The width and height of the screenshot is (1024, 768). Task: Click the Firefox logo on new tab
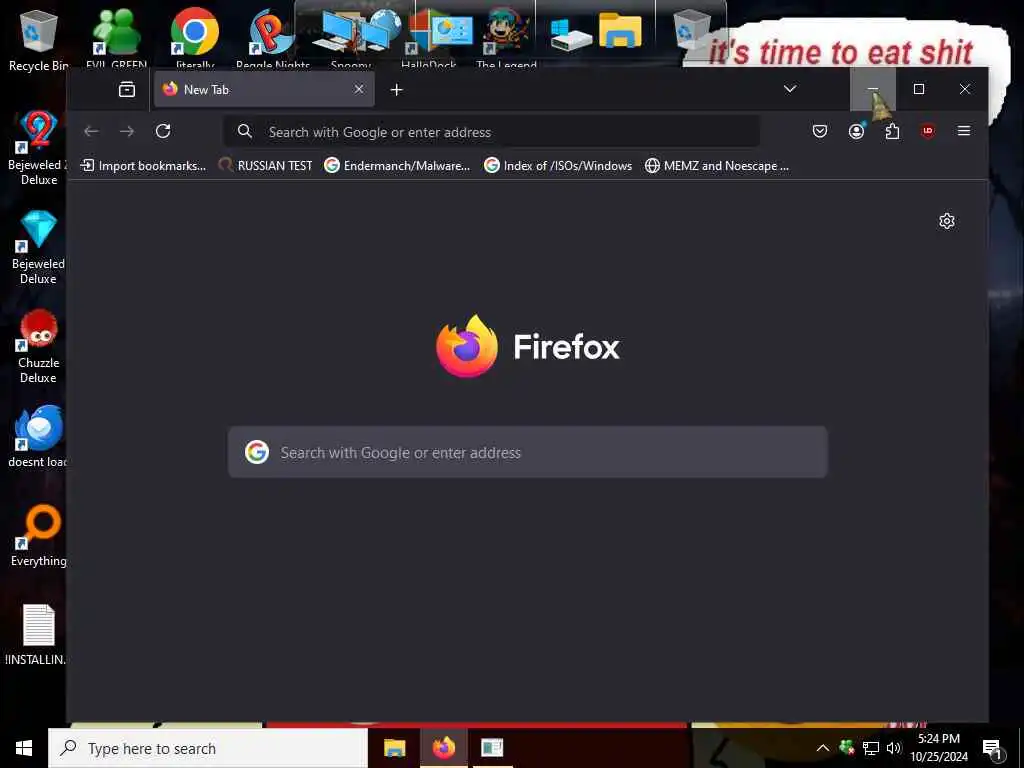click(x=466, y=346)
